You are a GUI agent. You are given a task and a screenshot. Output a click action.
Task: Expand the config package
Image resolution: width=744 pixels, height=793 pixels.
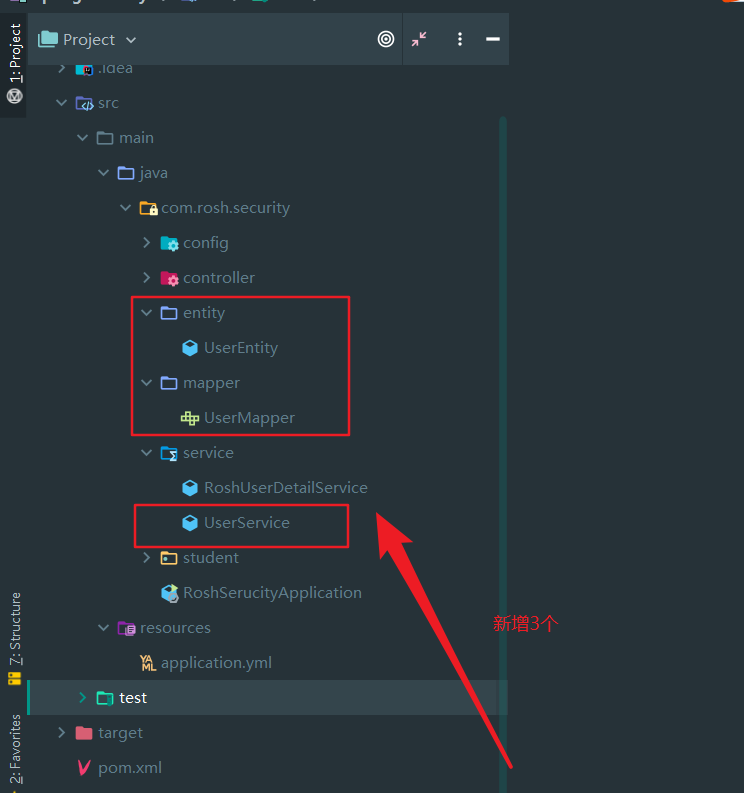pos(147,243)
